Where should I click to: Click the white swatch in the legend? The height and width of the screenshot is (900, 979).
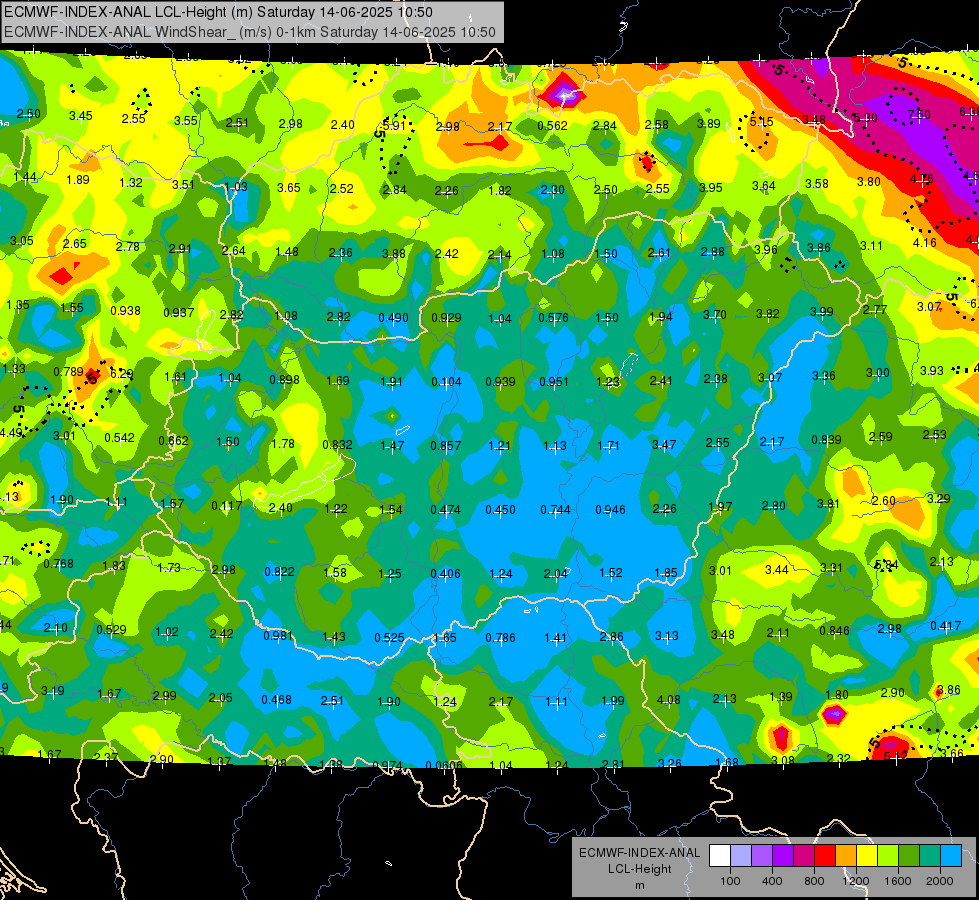tap(720, 856)
